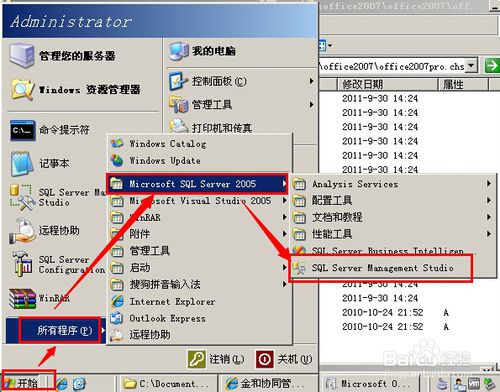The width and height of the screenshot is (500, 392).
Task: Expand WinRAR program folder
Action: tap(199, 217)
